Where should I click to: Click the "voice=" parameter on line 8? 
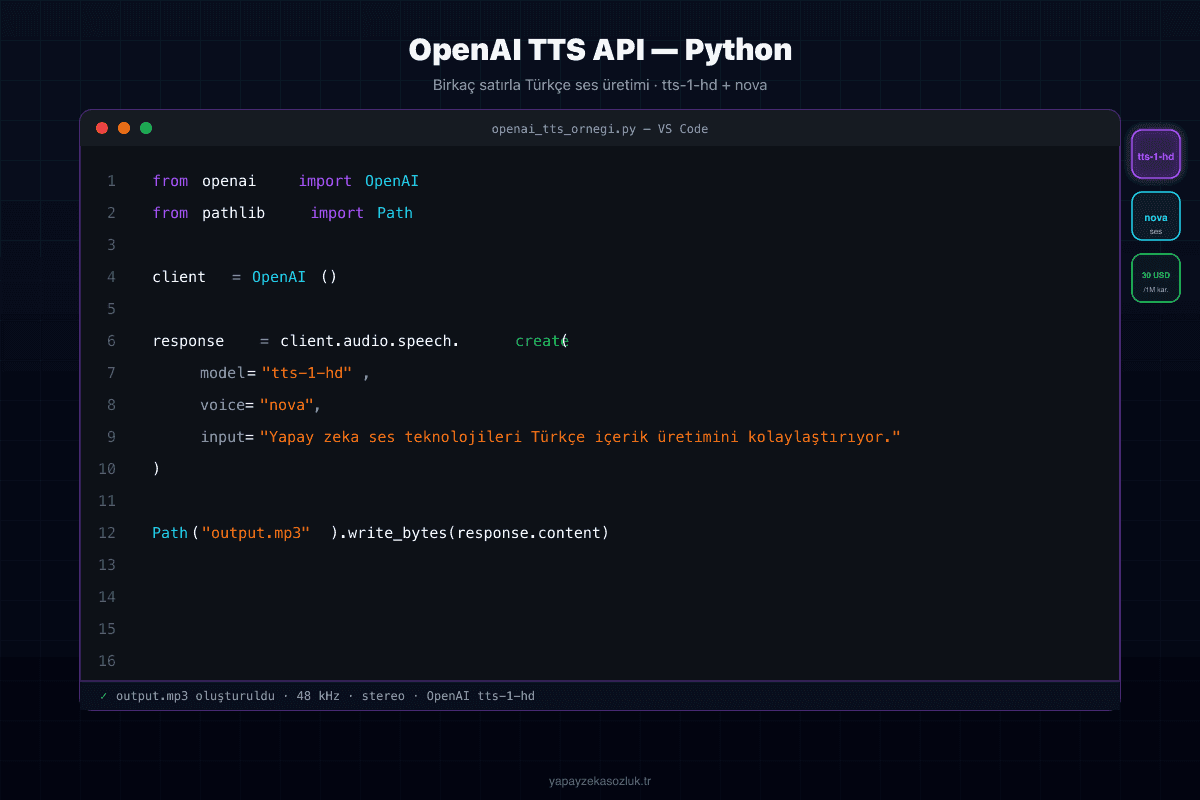pos(228,405)
